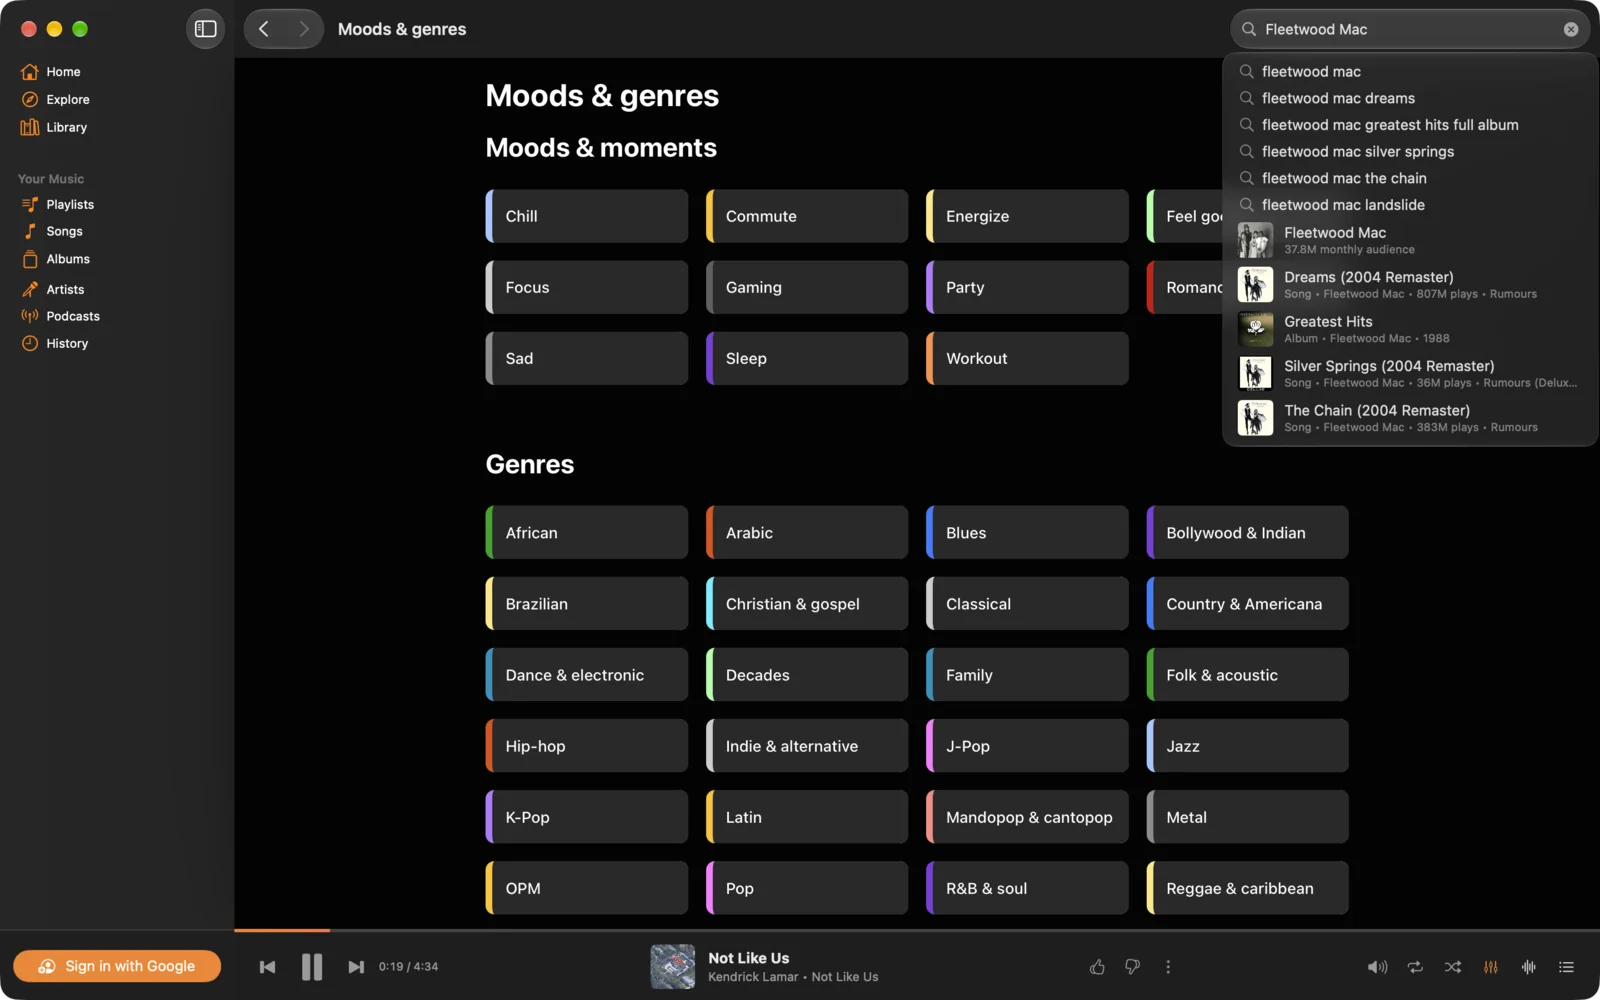Open Fleetwood Mac artist result
This screenshot has width=1600, height=1000.
pos(1410,240)
